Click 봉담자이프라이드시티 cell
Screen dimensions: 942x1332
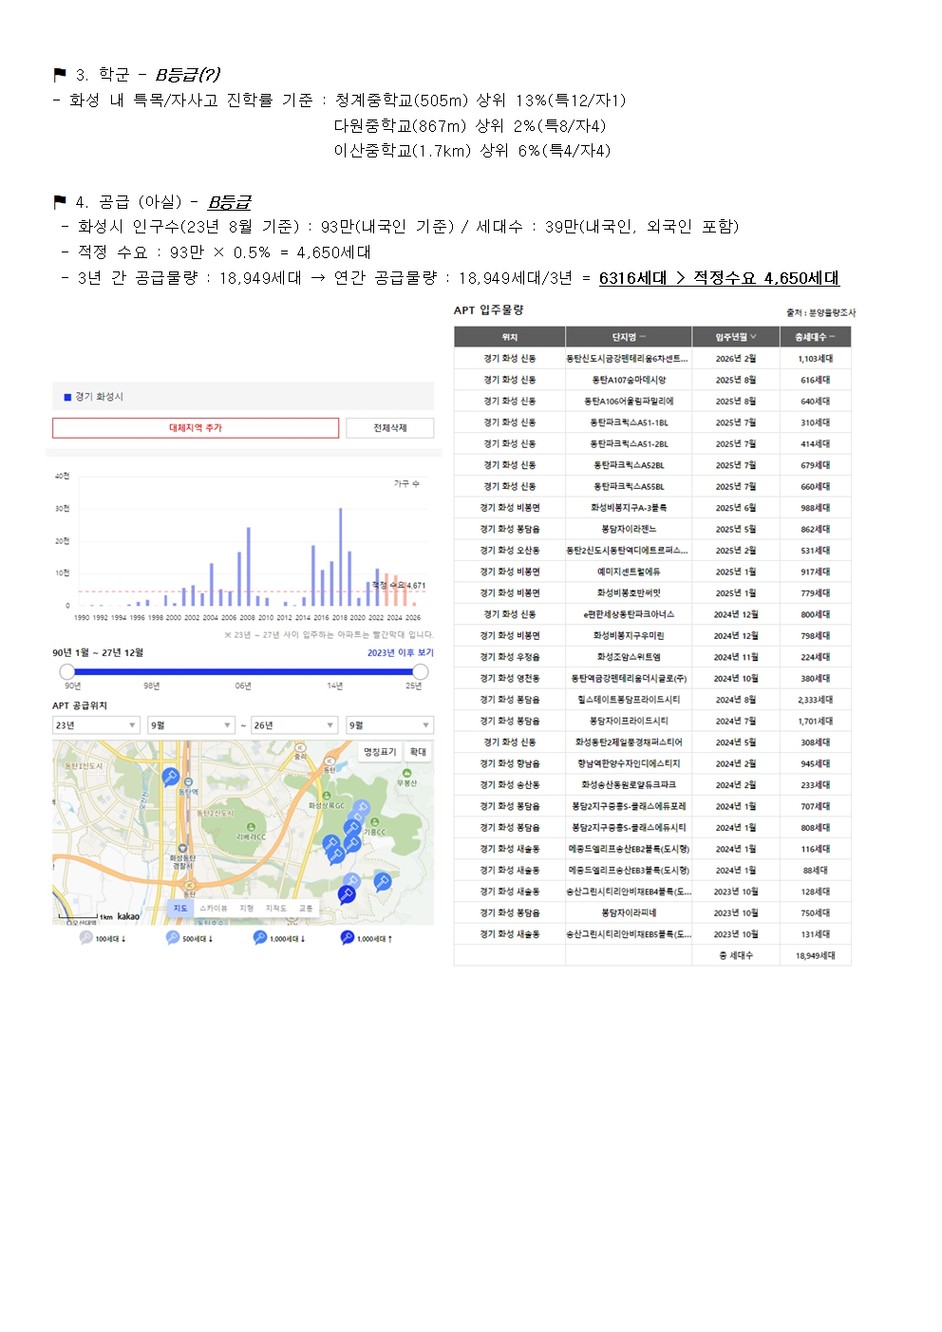click(628, 721)
